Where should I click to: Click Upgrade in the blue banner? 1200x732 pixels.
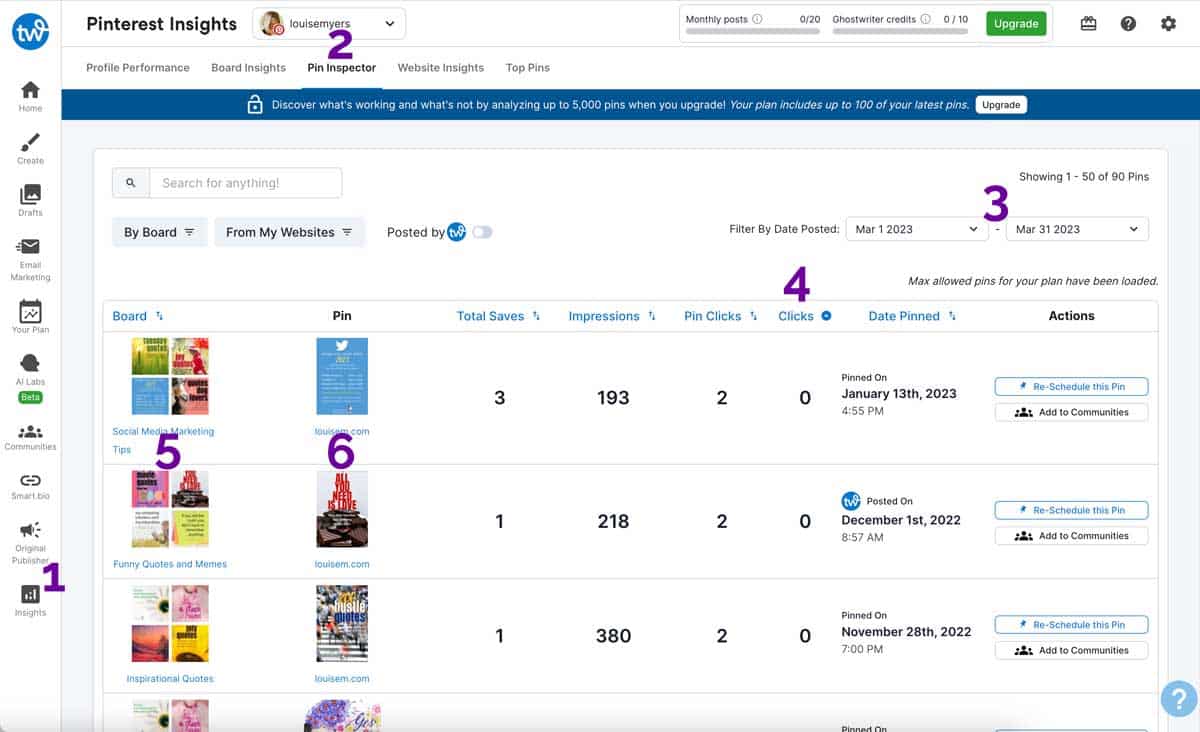pyautogui.click(x=1001, y=105)
